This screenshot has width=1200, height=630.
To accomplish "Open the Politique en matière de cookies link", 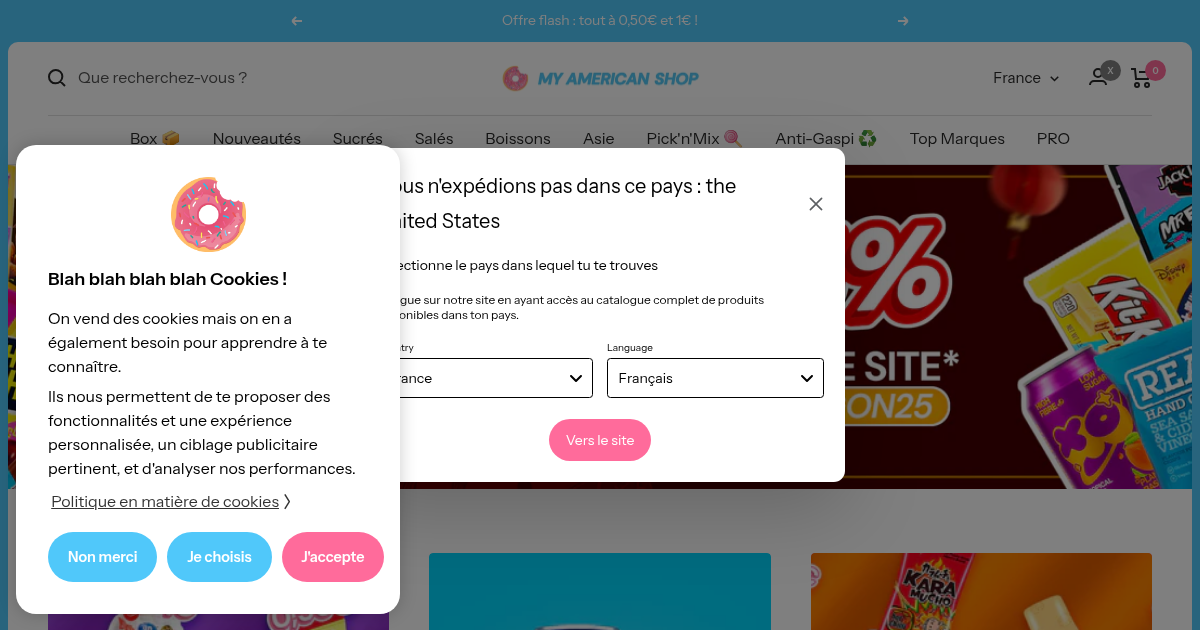I will (x=165, y=502).
